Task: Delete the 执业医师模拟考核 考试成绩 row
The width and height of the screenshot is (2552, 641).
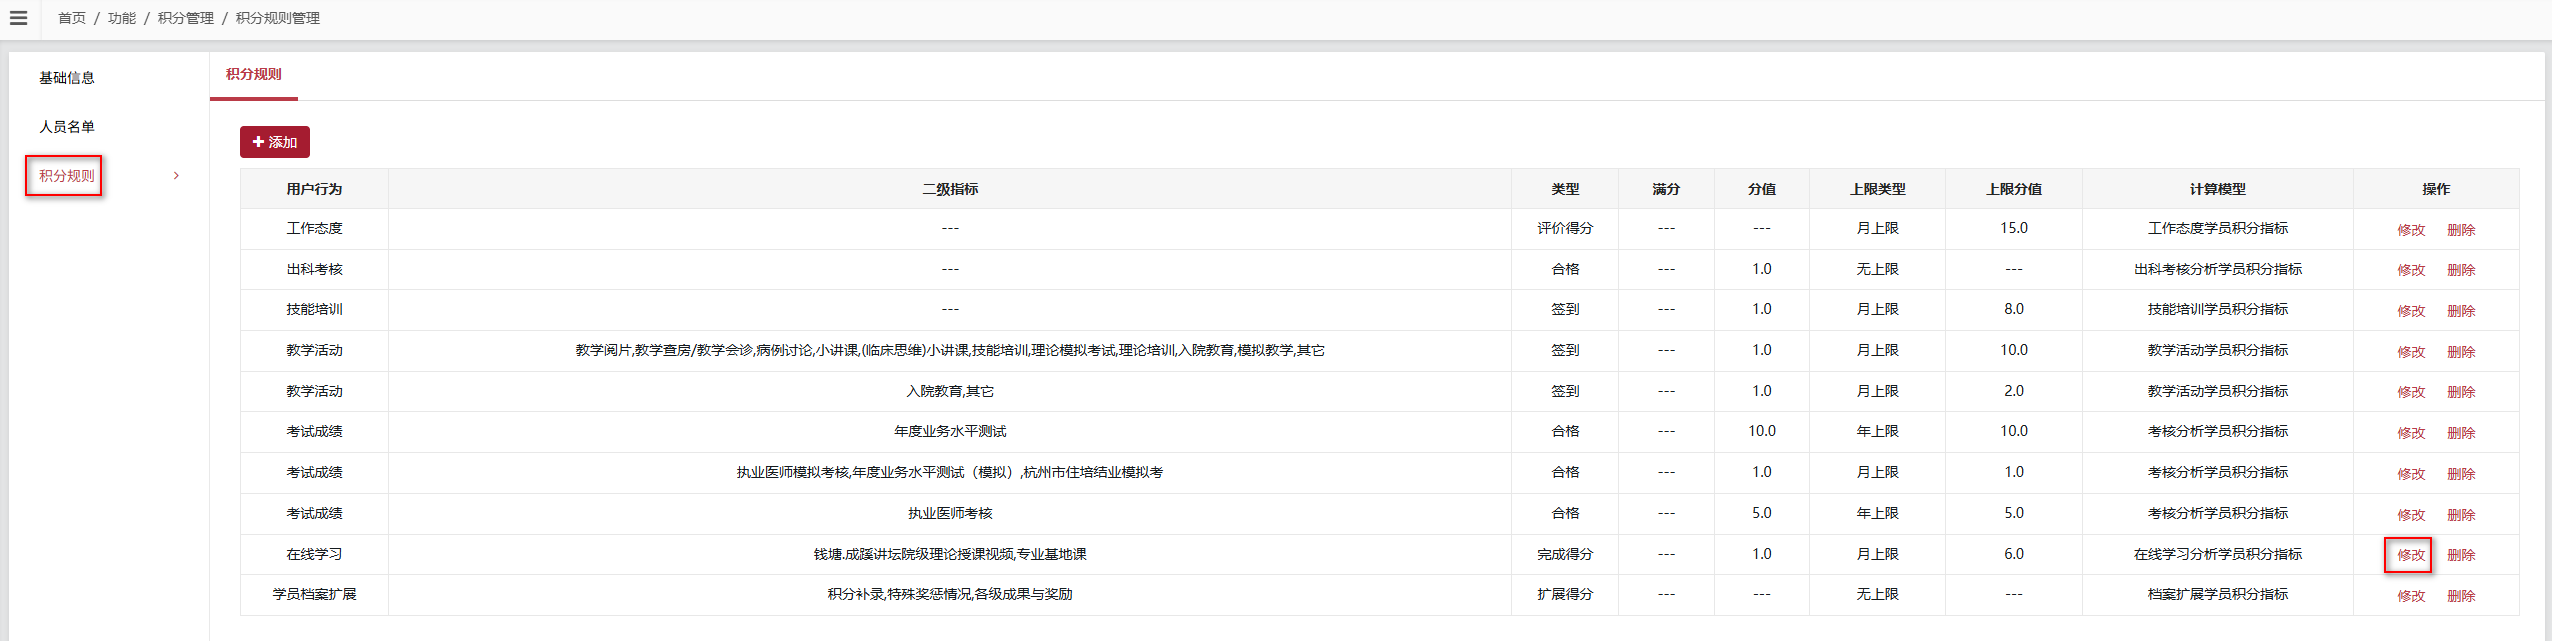Action: click(x=2461, y=474)
